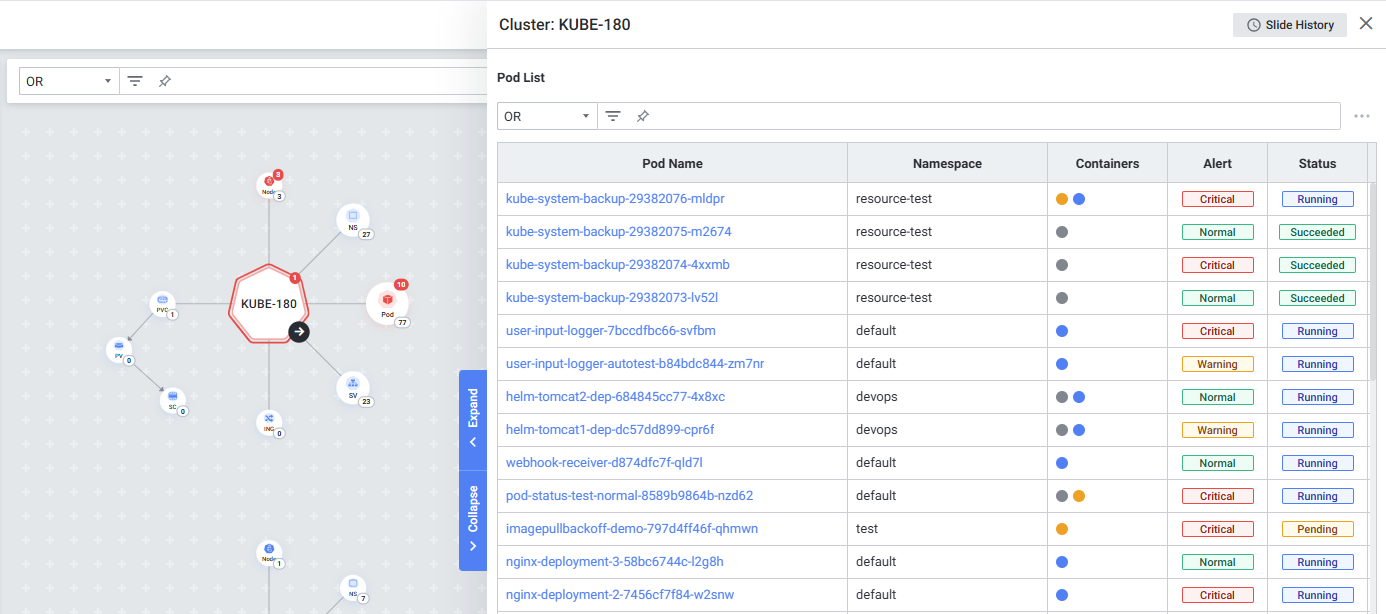Pin the Pod List filter bar
Viewport: 1386px width, 614px height.
point(643,116)
